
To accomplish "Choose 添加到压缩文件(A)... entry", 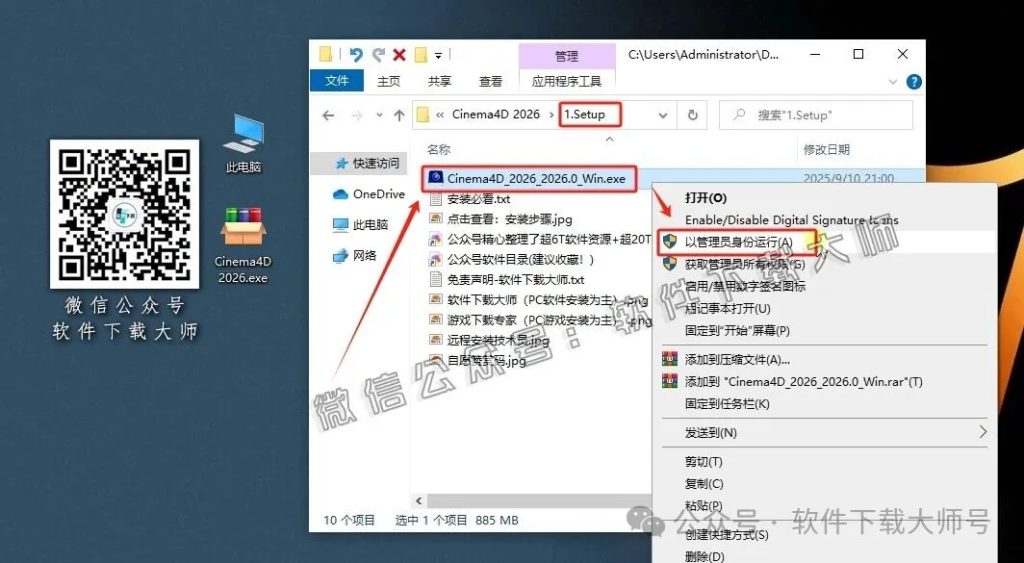I will (x=737, y=359).
